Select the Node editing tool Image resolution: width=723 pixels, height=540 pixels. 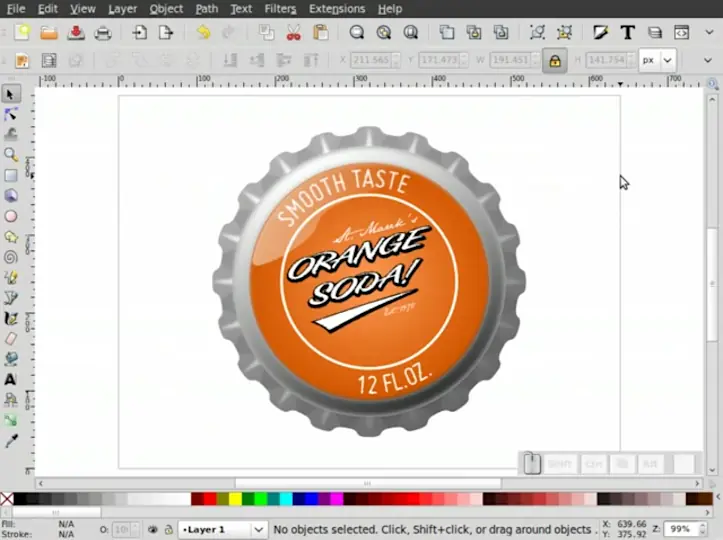click(x=11, y=114)
